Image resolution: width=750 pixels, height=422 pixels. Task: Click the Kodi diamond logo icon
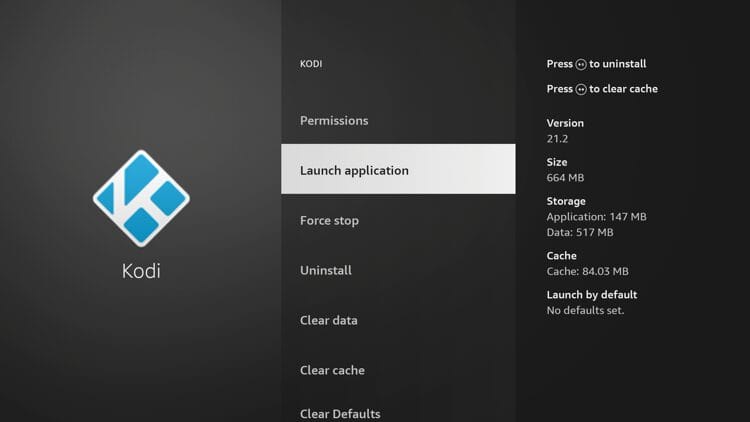click(141, 198)
